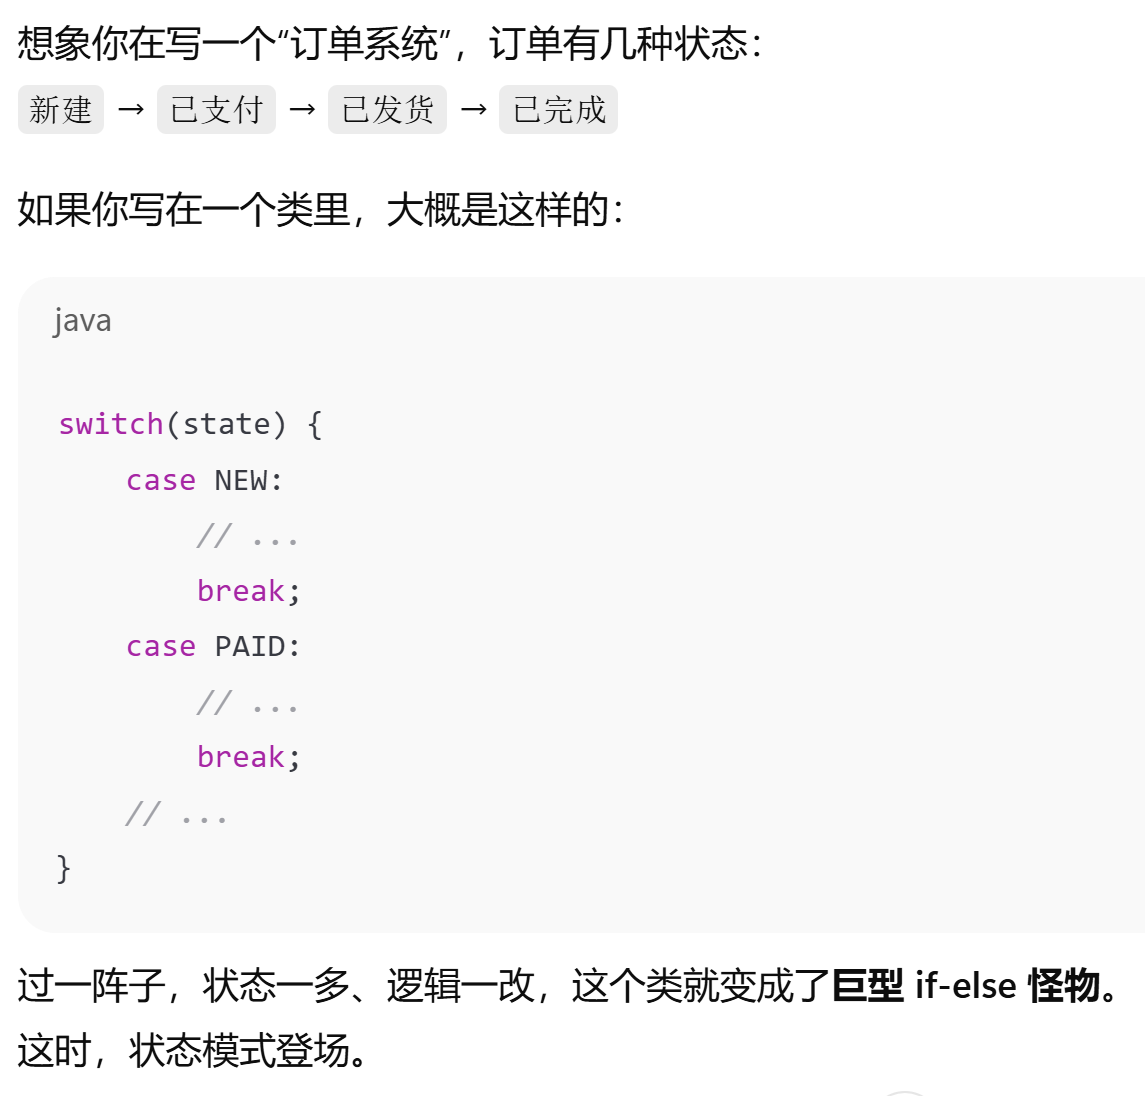Screen dimensions: 1145x1096
Task: Click the 已发货 state chip
Action: coord(387,109)
